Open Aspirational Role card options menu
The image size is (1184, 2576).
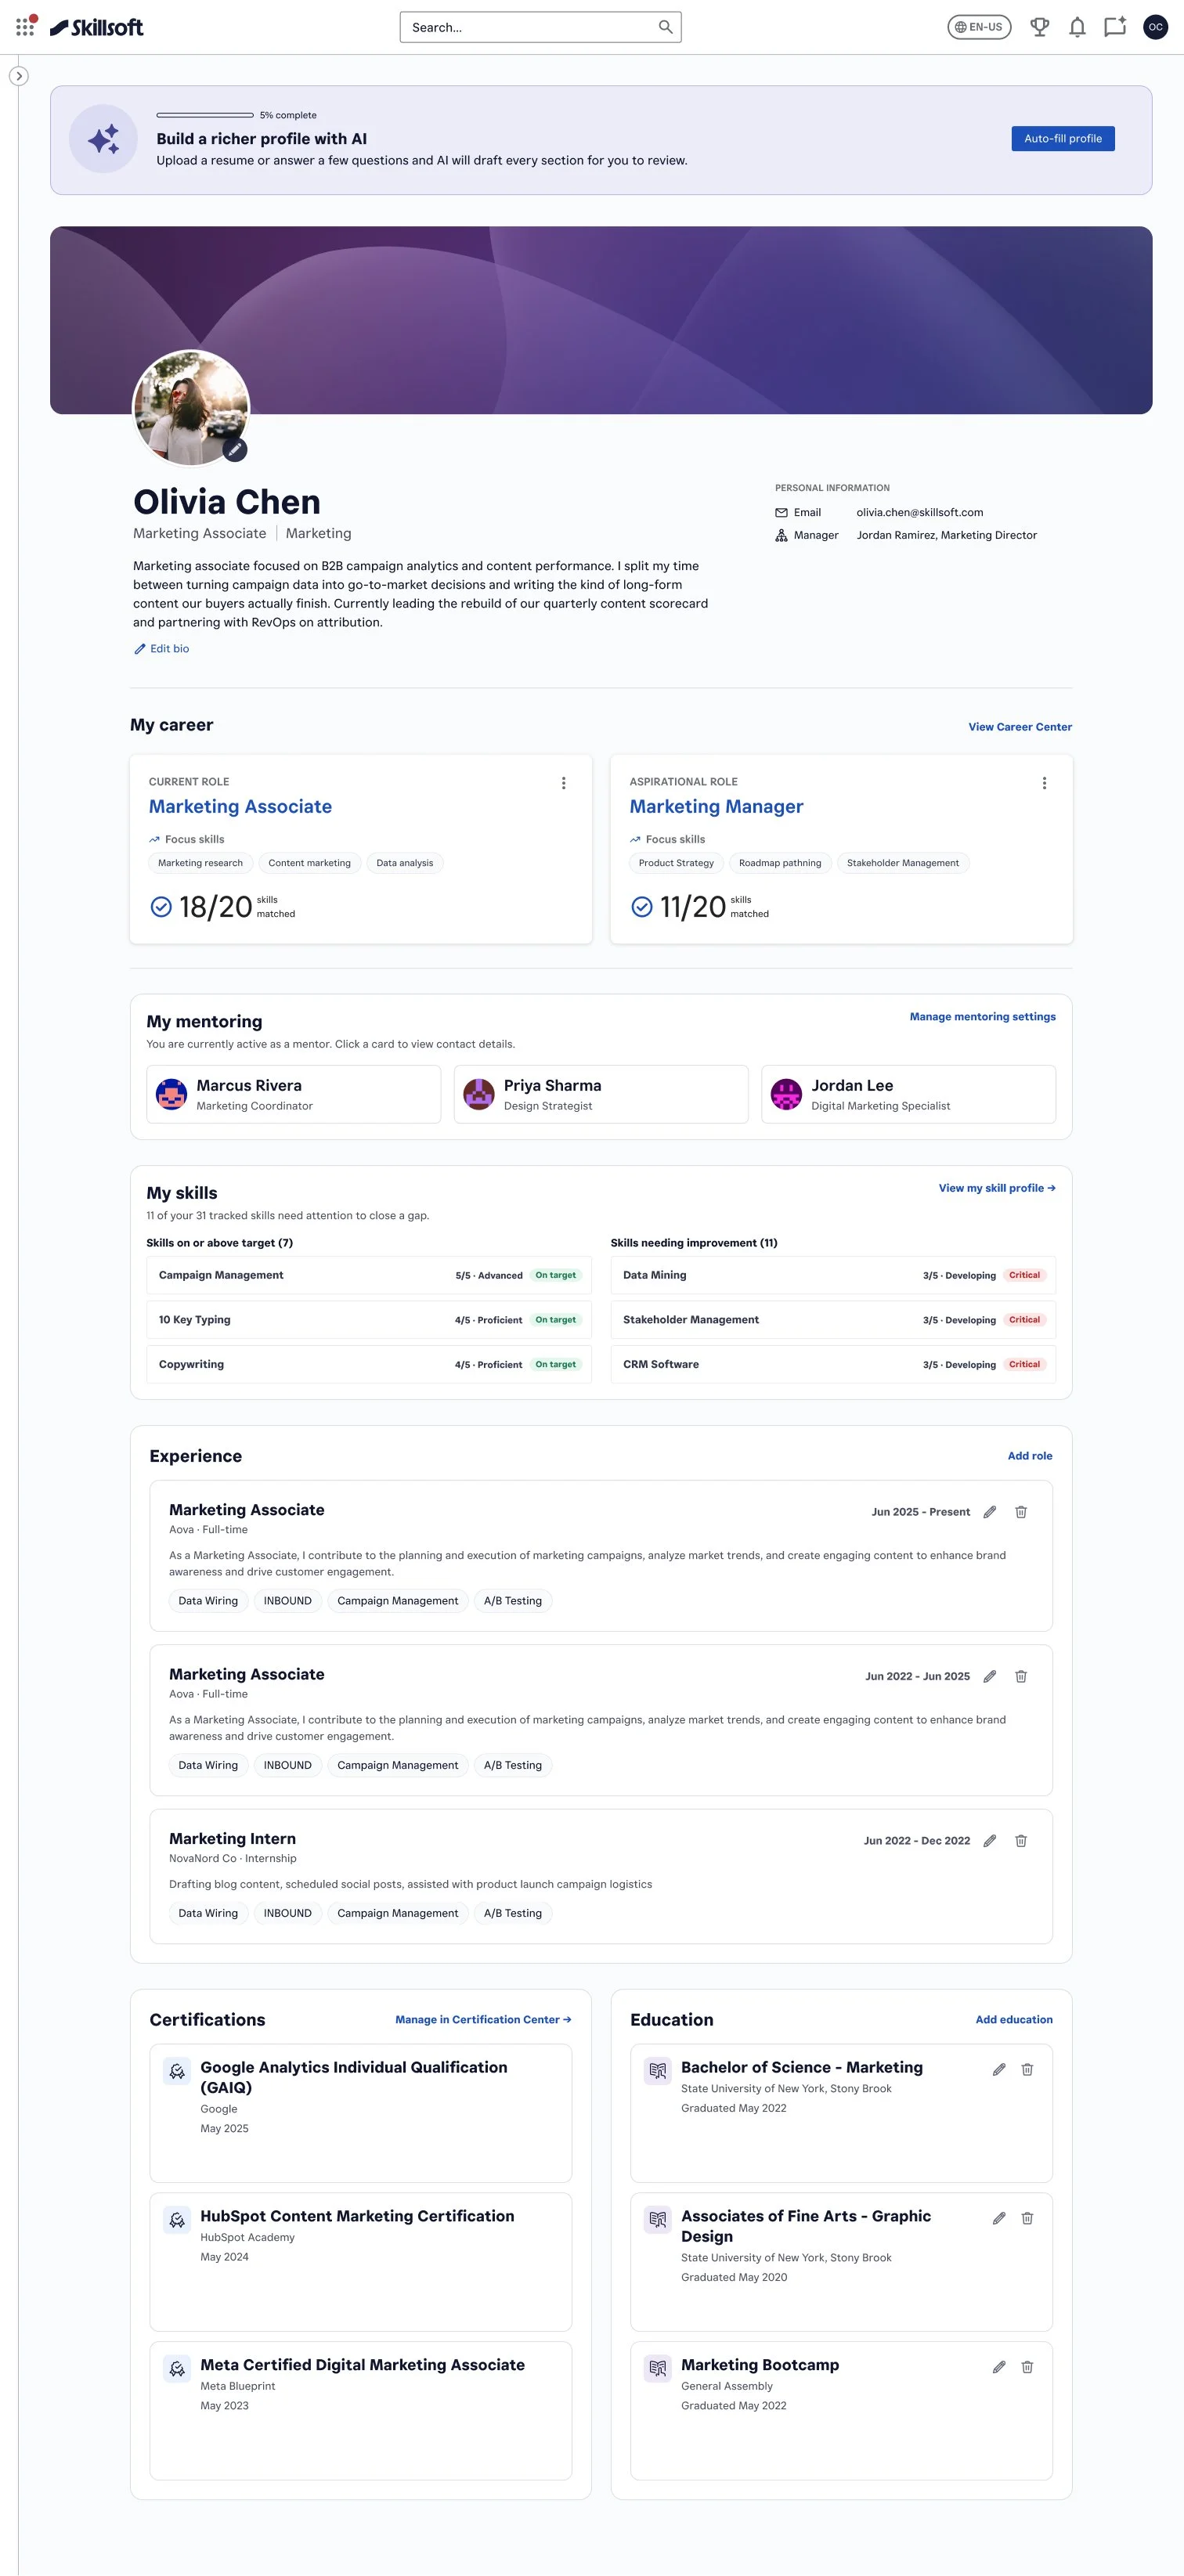coord(1044,783)
